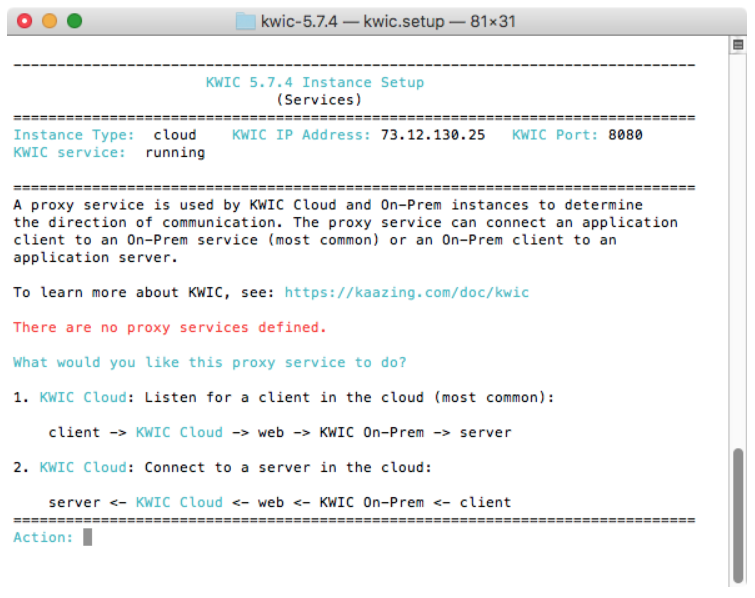The height and width of the screenshot is (598, 755).
Task: Click the vertical scrollbar thumb
Action: [x=738, y=515]
